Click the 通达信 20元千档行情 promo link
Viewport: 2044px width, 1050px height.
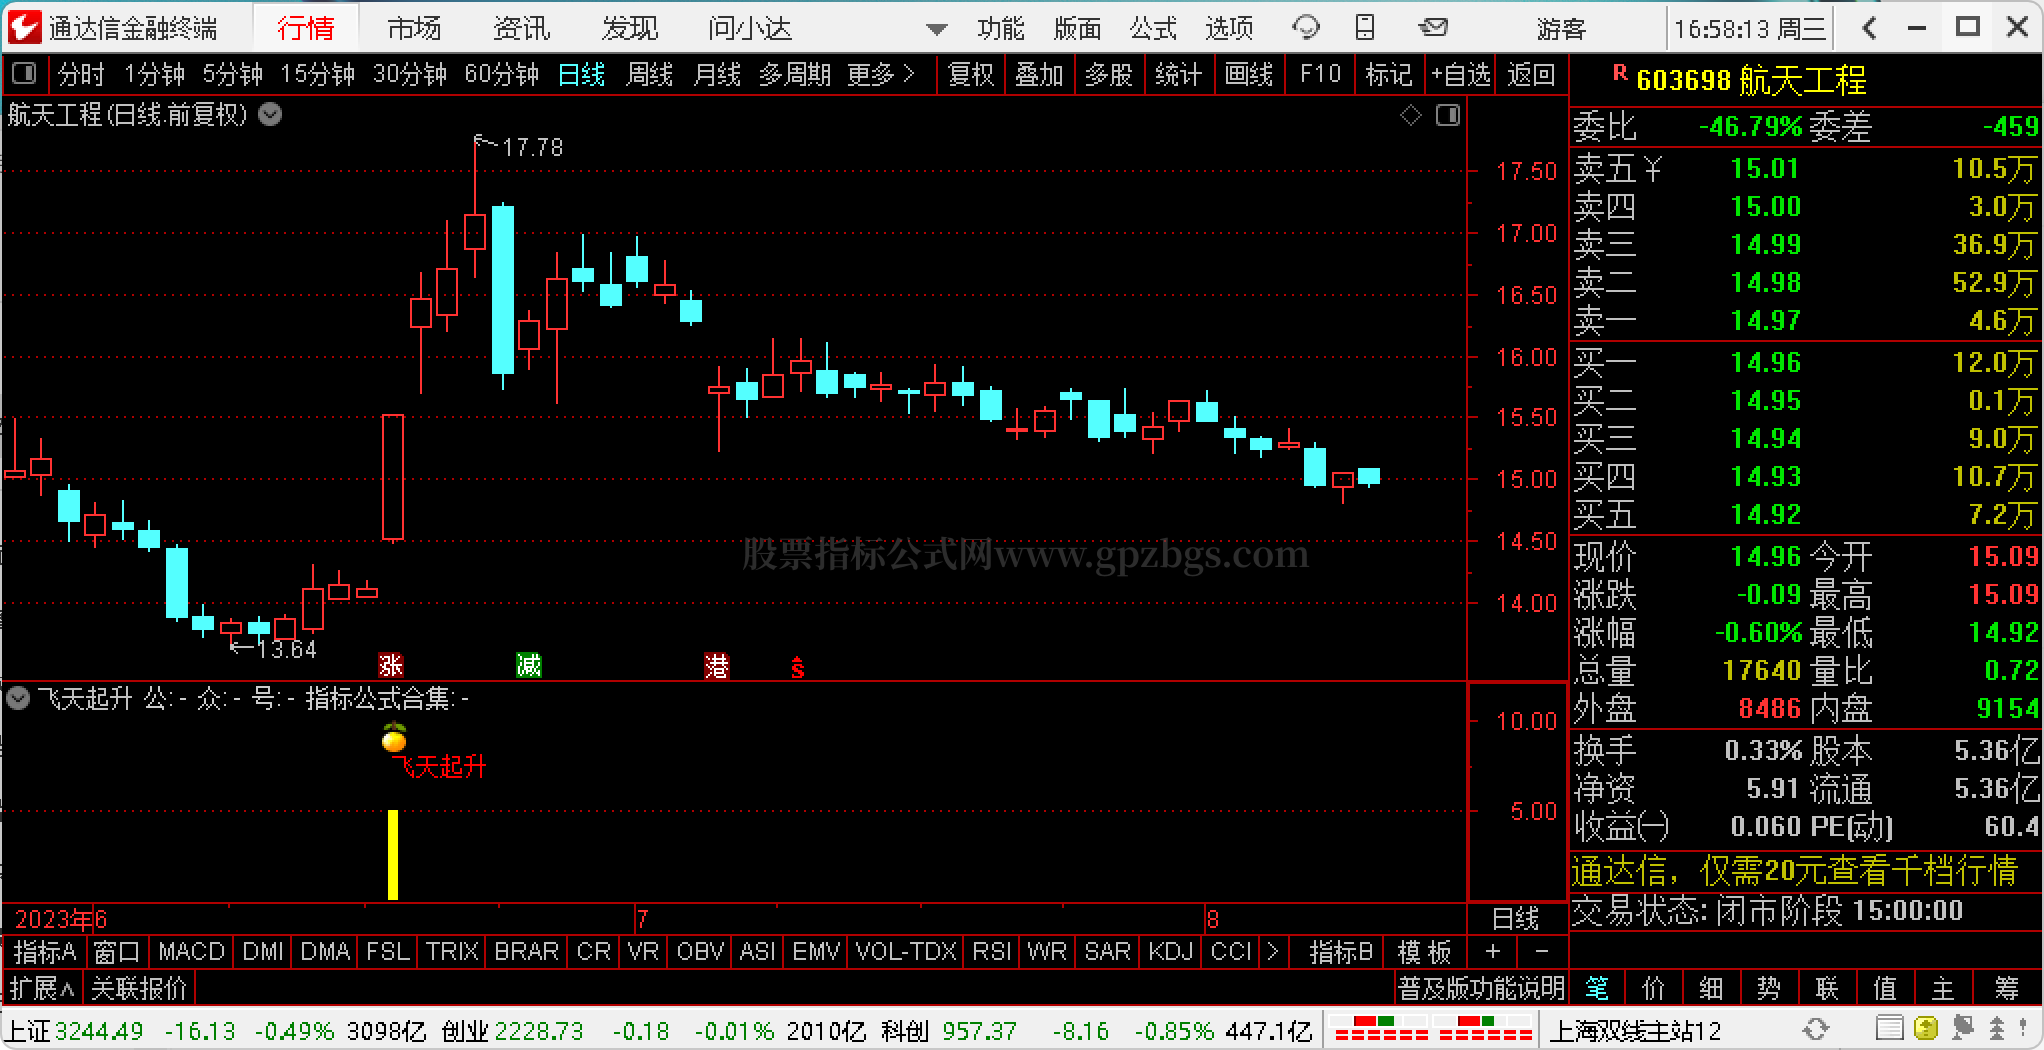1794,870
